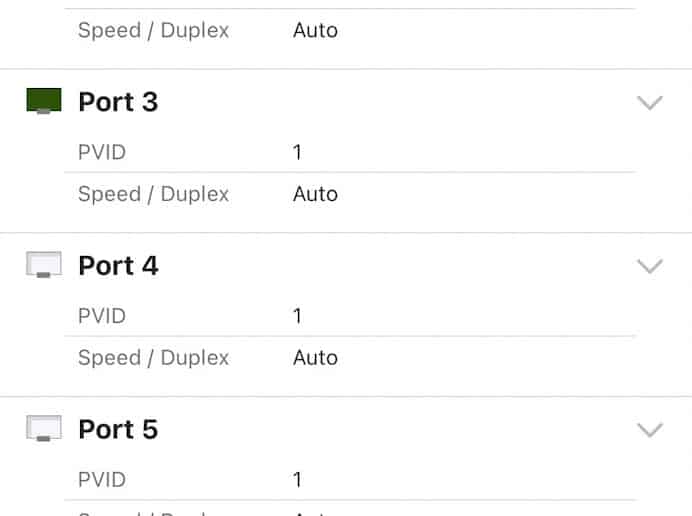Change Port 3 Auto speed value
This screenshot has height=516, width=692.
click(x=316, y=194)
